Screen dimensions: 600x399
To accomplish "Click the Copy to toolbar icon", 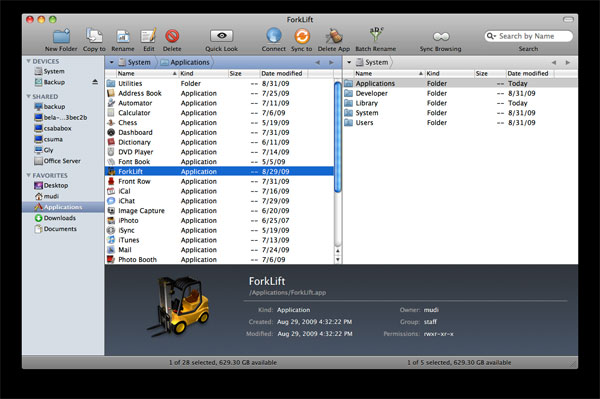I will 94,36.
